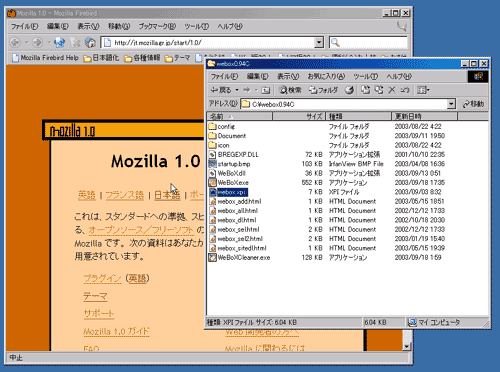Viewport: 500px width, 372px height.
Task: Select WeBoX.exe application
Action: pos(229,183)
